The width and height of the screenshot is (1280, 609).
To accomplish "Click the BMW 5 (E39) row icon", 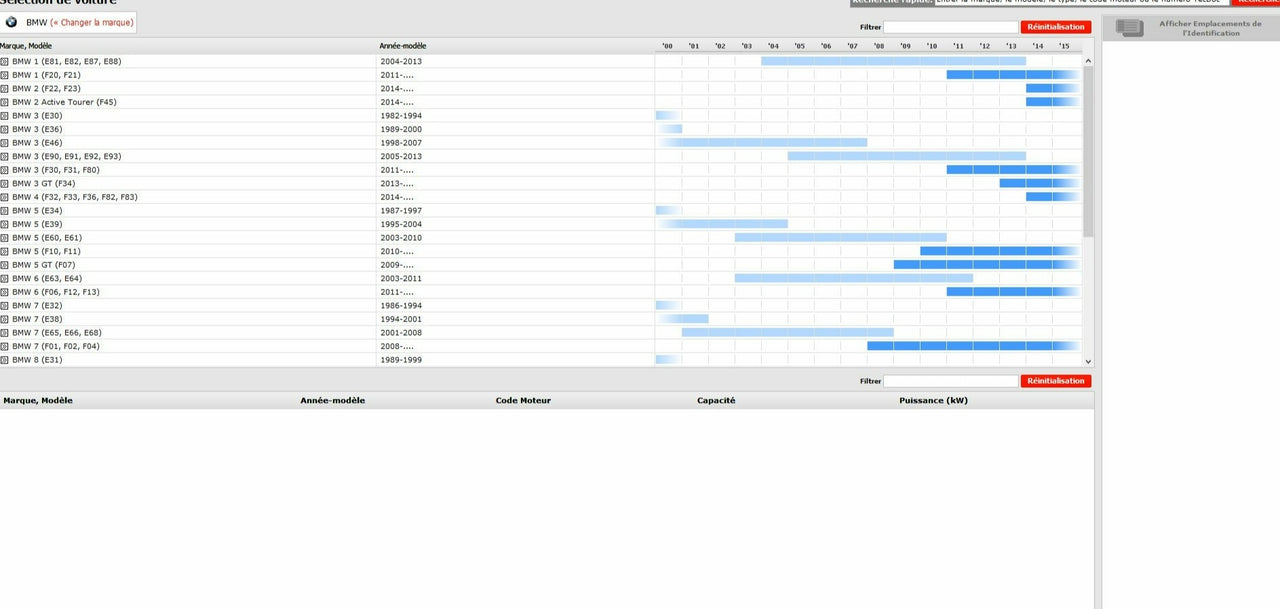I will (x=4, y=224).
